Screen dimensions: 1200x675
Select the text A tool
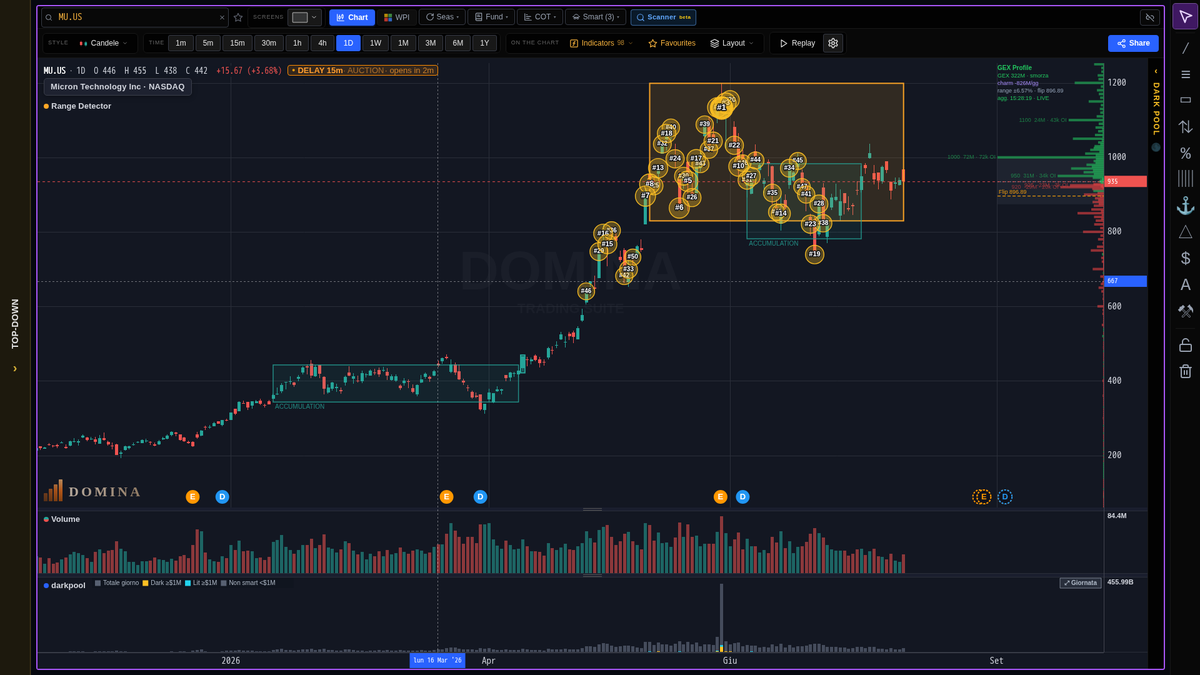point(1185,285)
